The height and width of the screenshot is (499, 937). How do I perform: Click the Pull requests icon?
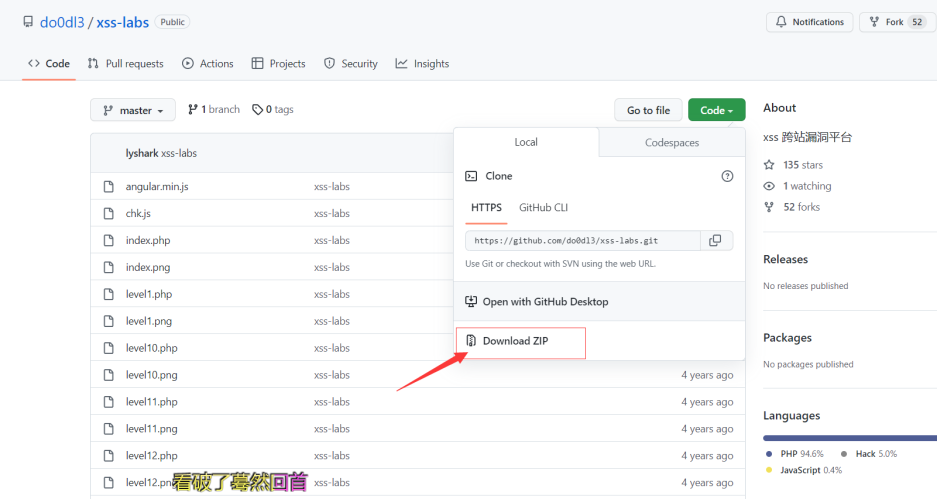93,63
